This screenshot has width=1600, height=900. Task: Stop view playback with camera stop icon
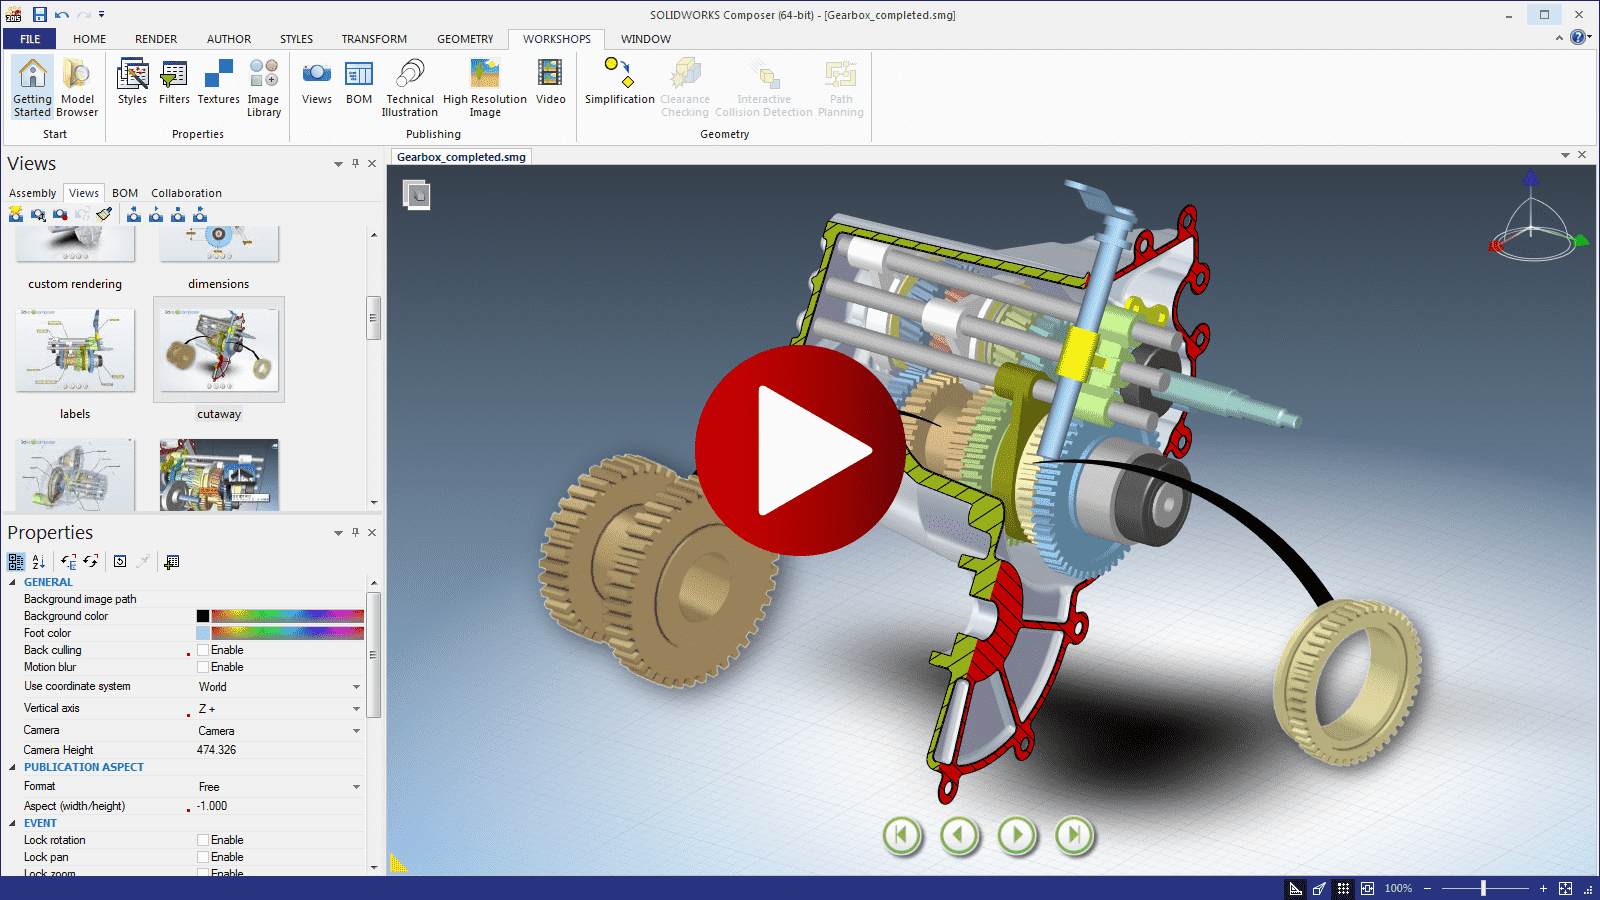click(178, 214)
